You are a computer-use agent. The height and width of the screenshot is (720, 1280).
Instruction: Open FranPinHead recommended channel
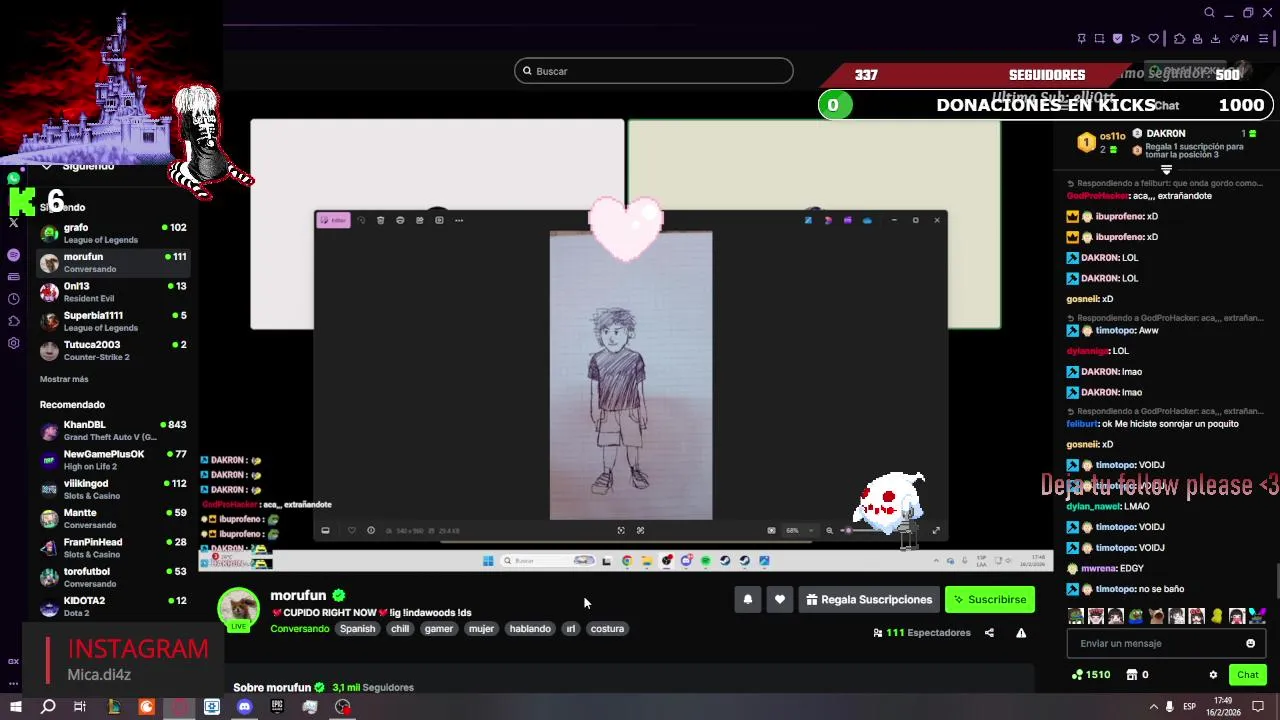113,548
